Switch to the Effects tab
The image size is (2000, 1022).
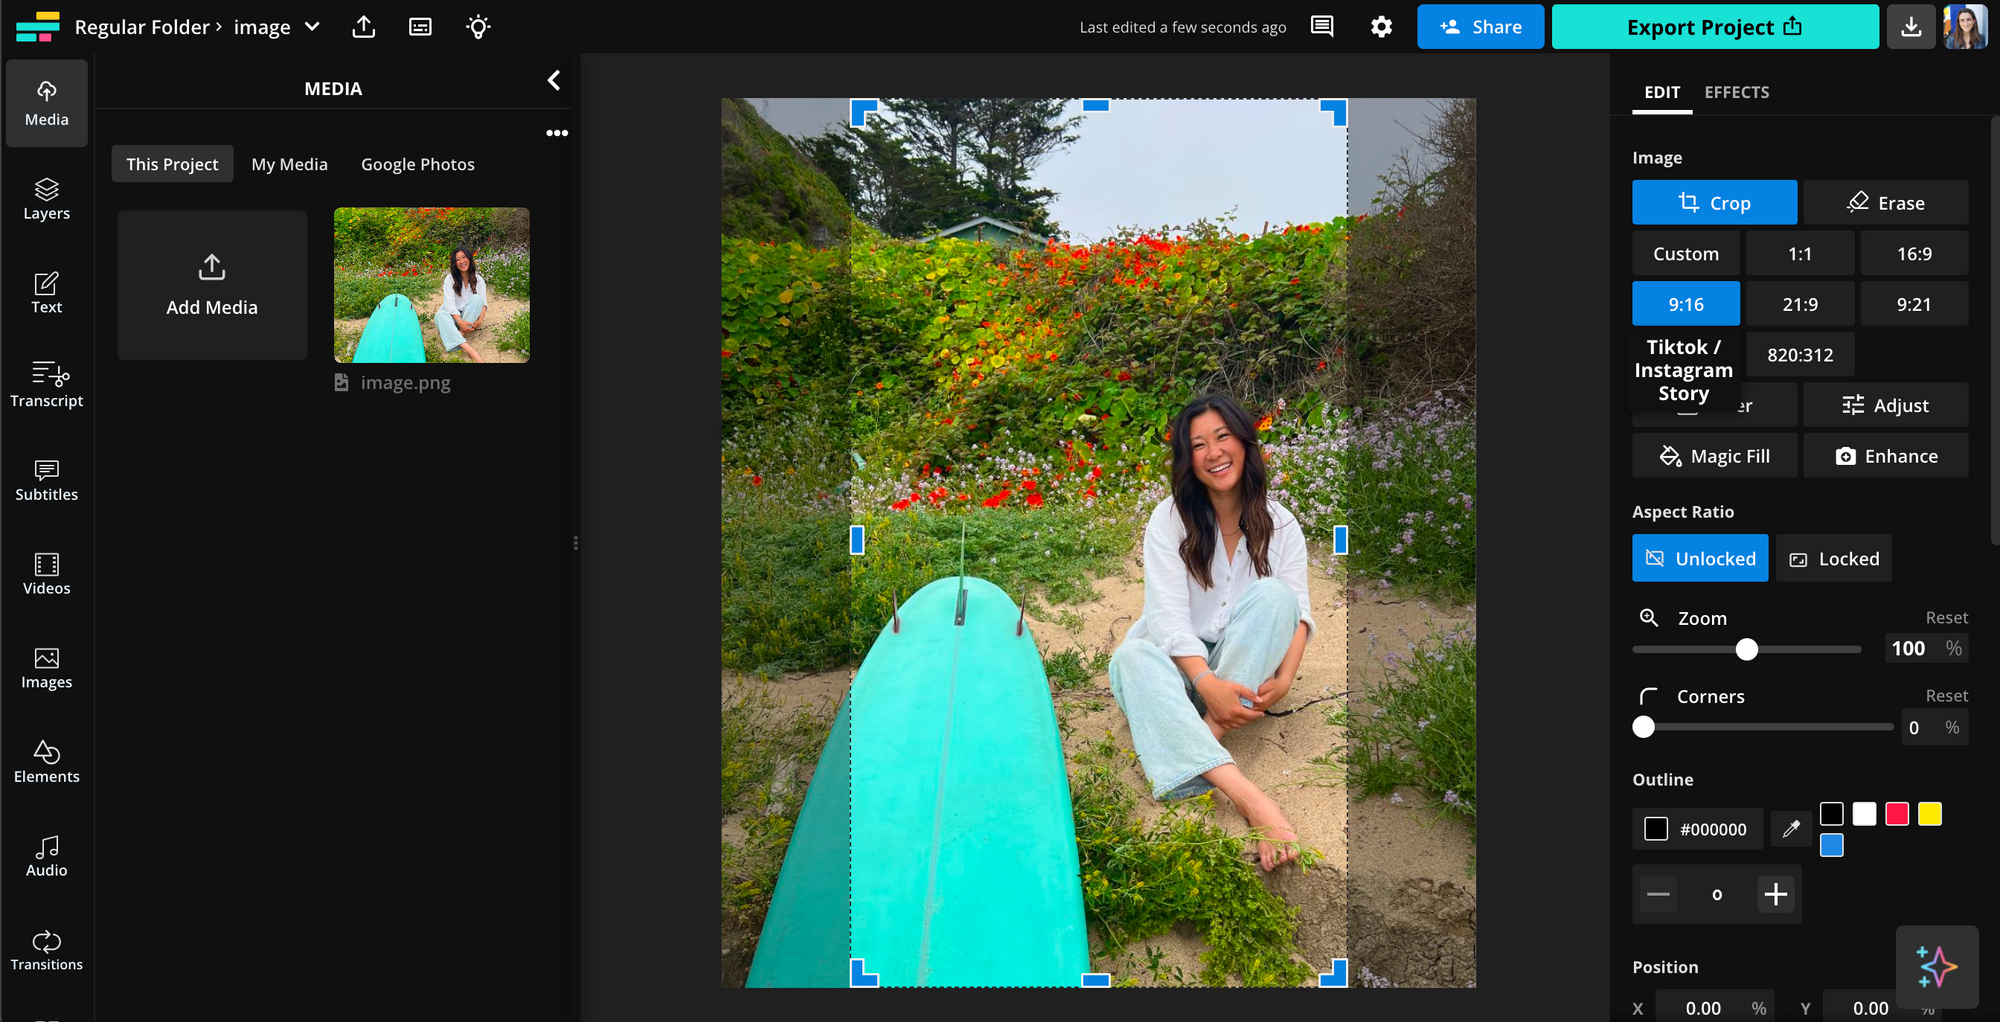(1736, 92)
